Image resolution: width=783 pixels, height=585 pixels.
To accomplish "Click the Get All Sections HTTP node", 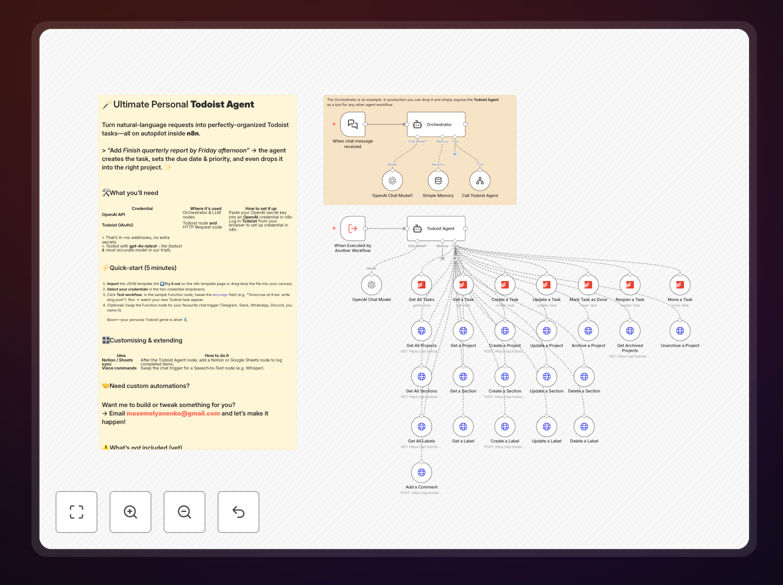I will pos(421,377).
